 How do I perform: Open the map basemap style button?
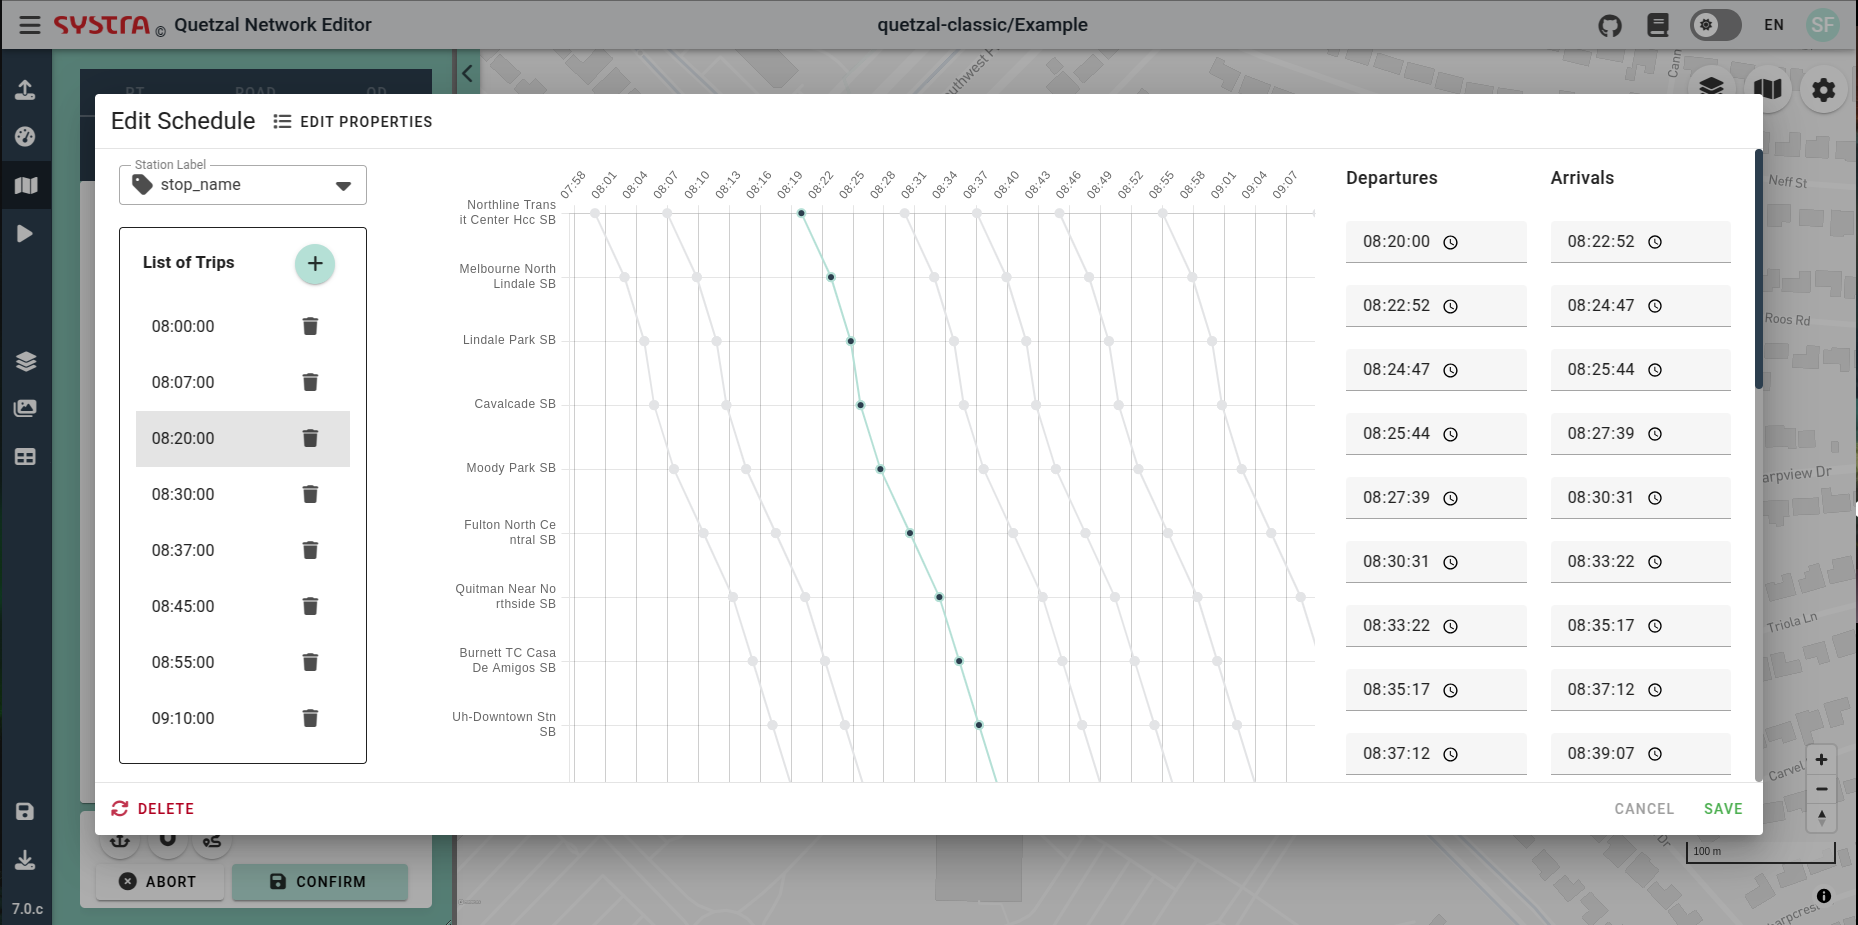[x=1768, y=89]
